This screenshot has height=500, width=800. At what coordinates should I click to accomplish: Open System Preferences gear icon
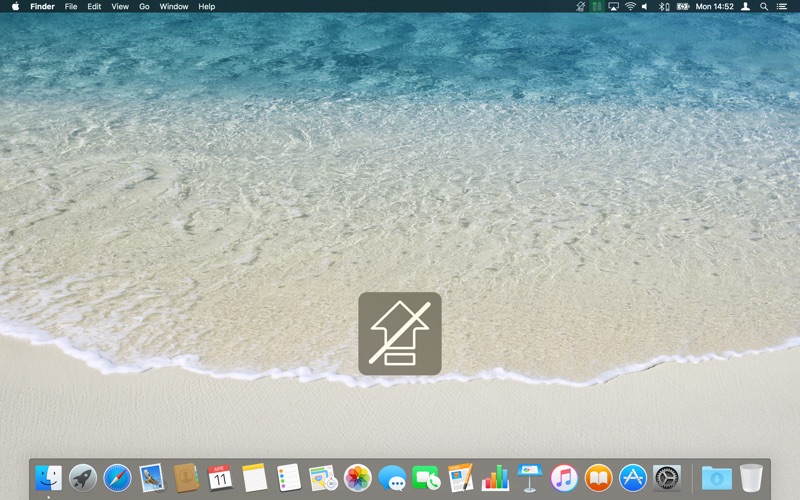(x=667, y=478)
